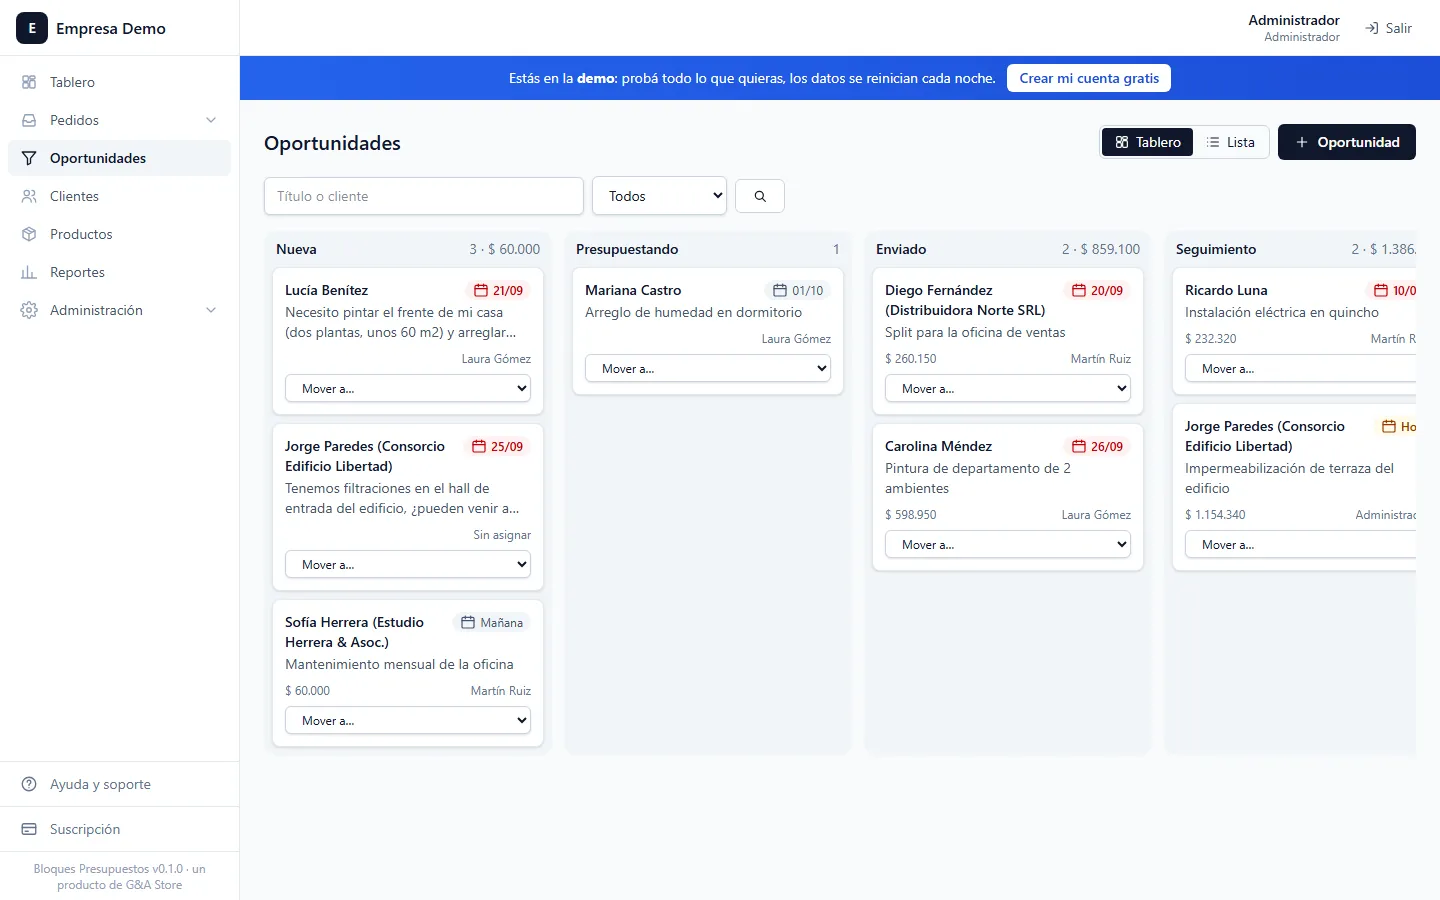Click the 26/09 date badge on Carolina Méndez
Image resolution: width=1440 pixels, height=900 pixels.
tap(1097, 446)
